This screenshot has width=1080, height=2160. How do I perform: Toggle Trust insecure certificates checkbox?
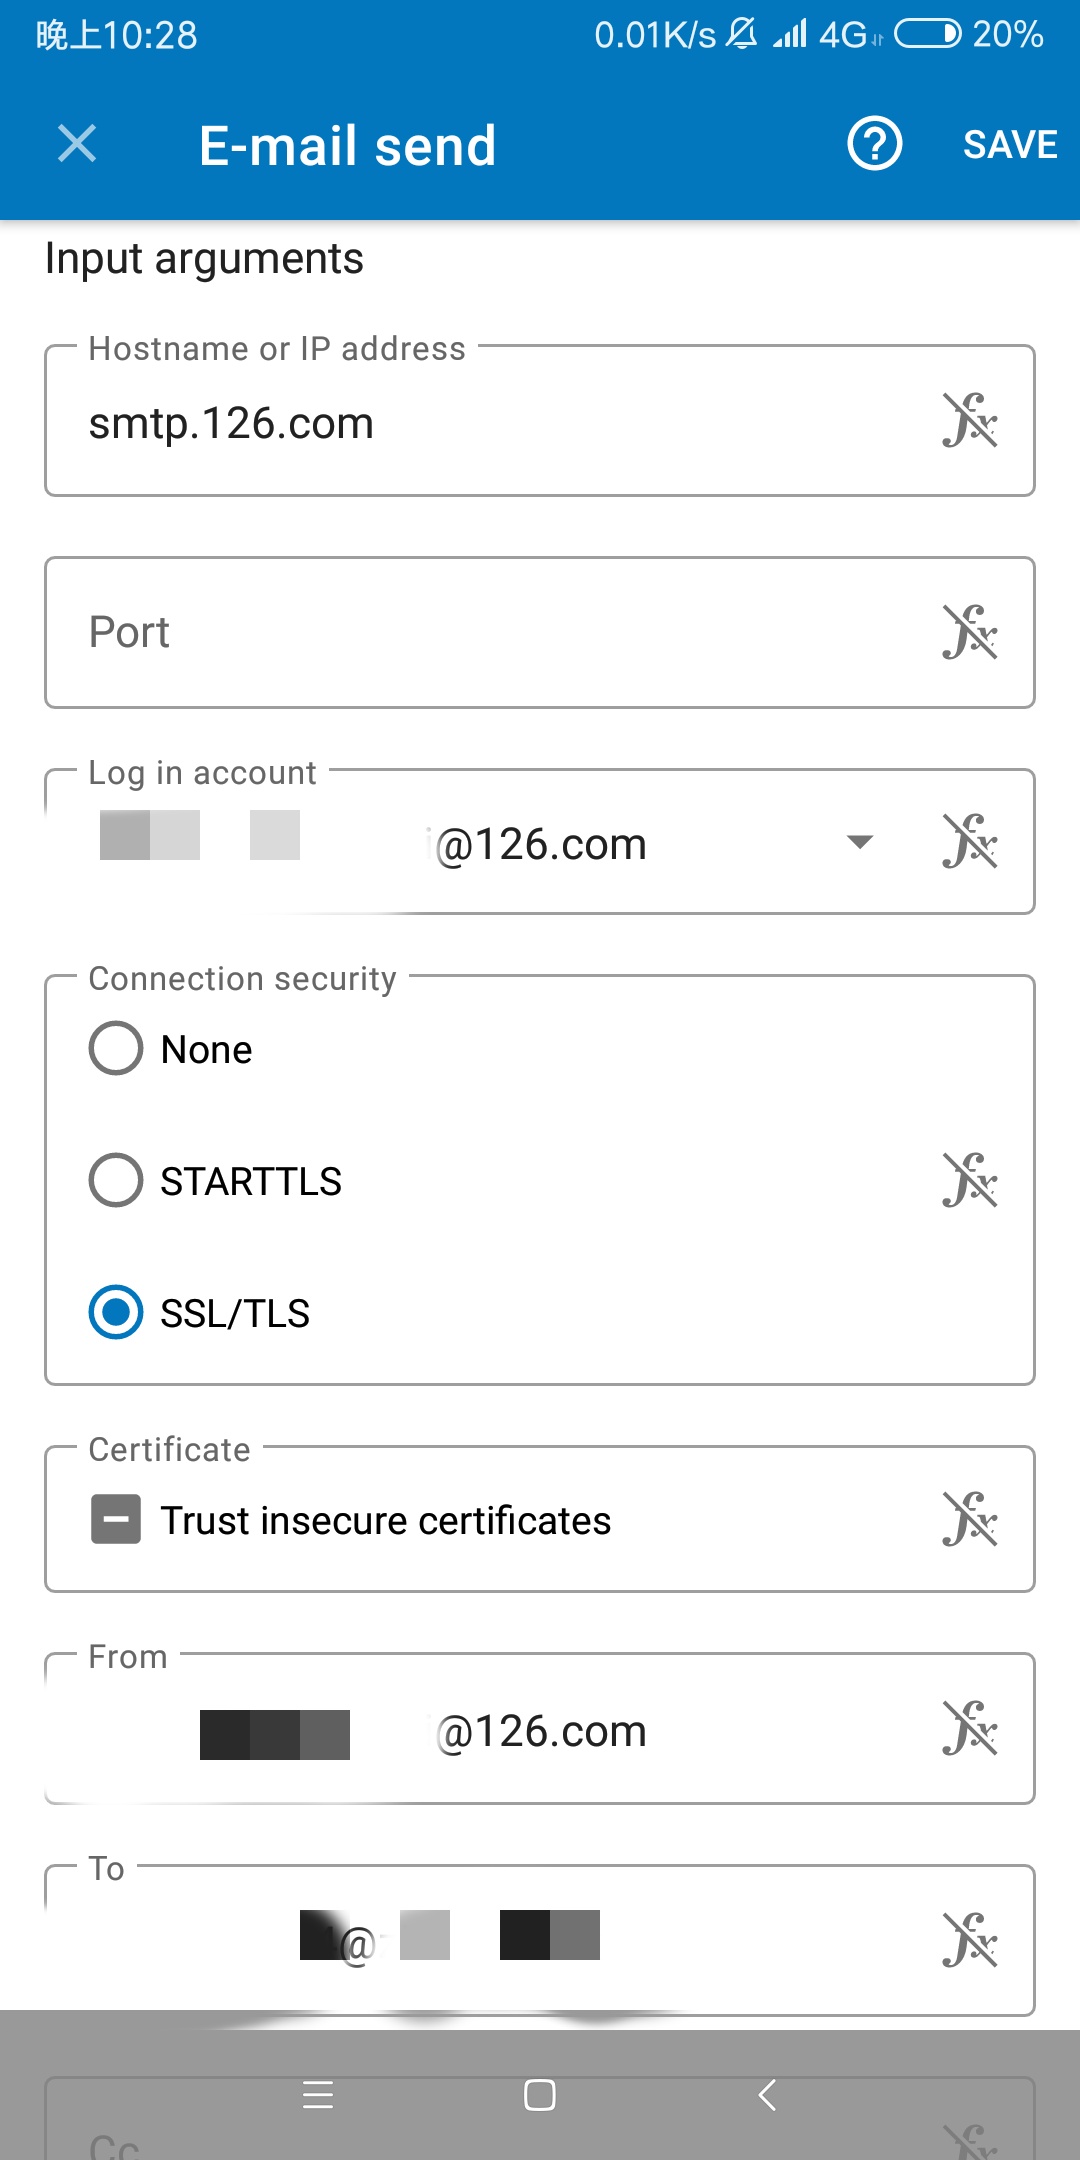point(116,1520)
